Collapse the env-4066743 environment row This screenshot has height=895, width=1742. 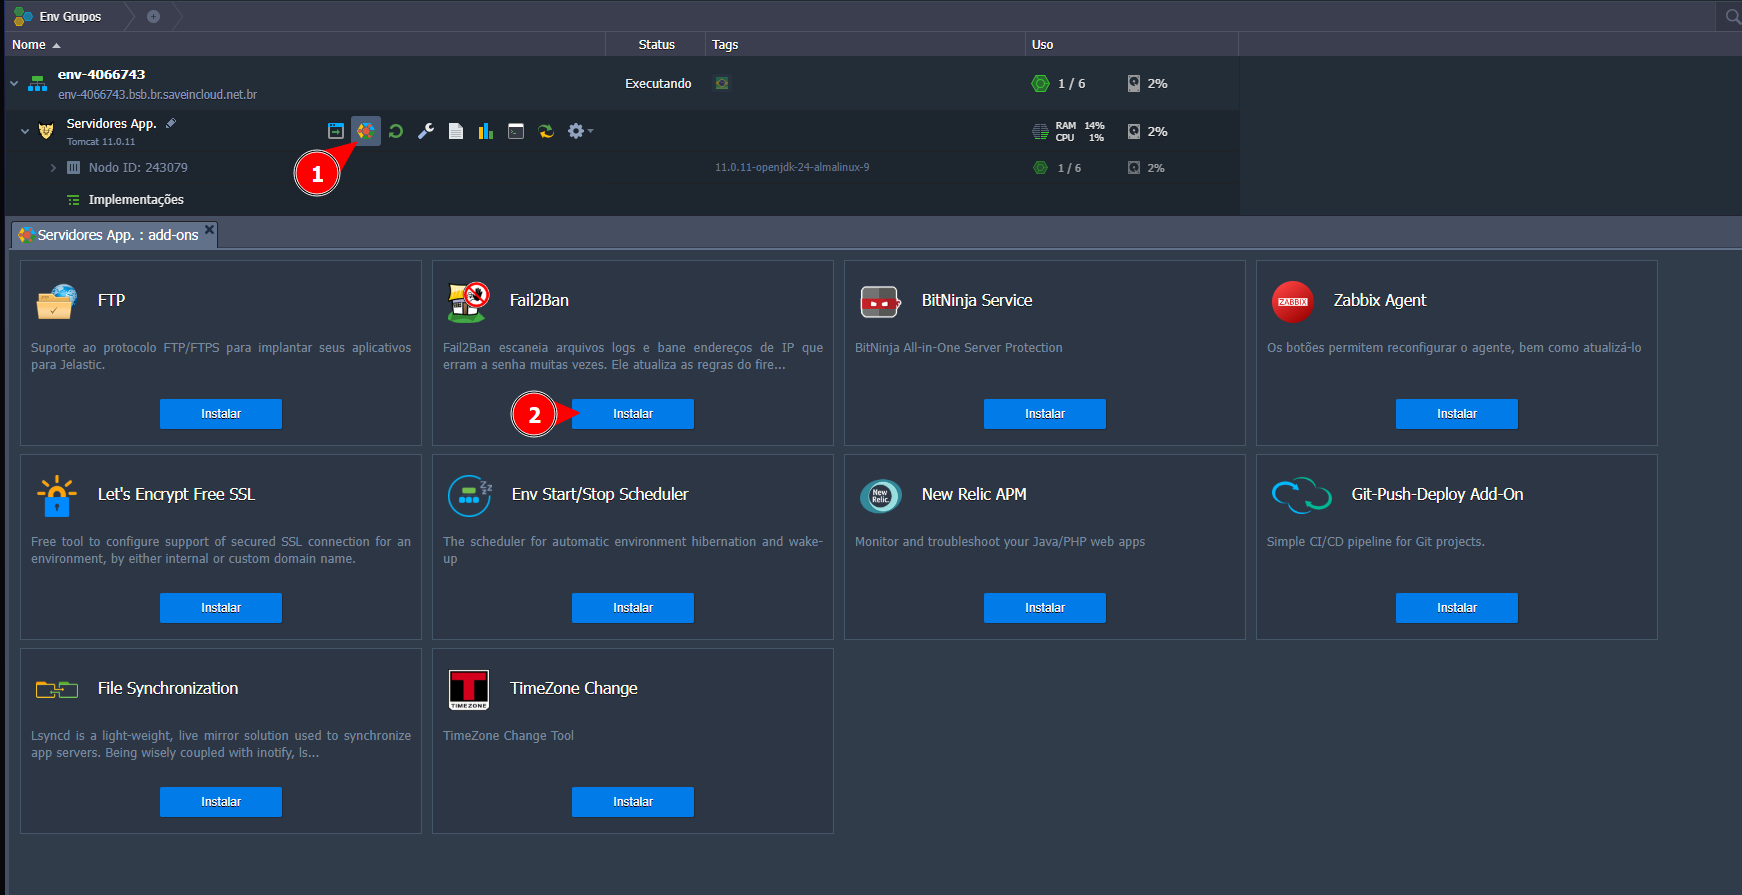click(x=14, y=84)
